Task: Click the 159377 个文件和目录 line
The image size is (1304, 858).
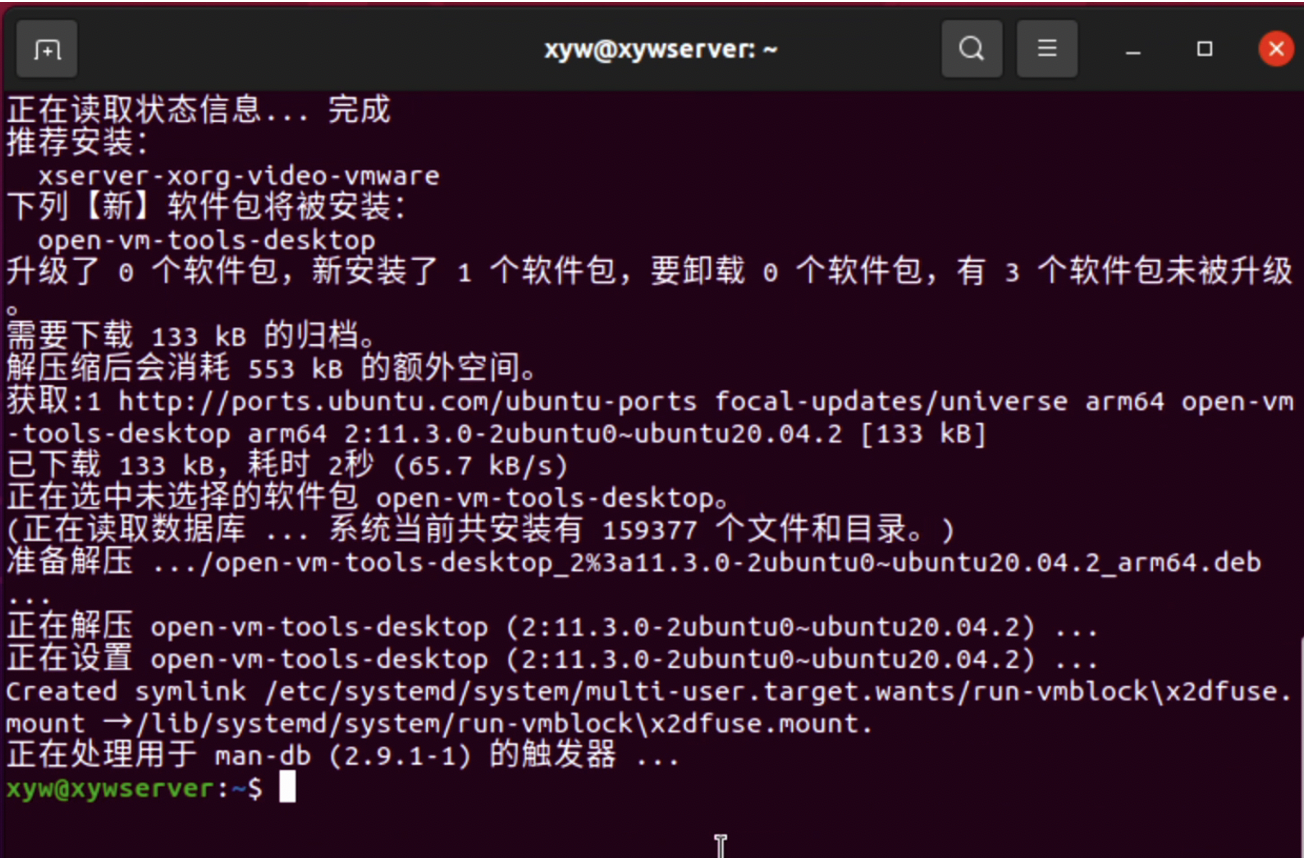Action: click(x=481, y=529)
